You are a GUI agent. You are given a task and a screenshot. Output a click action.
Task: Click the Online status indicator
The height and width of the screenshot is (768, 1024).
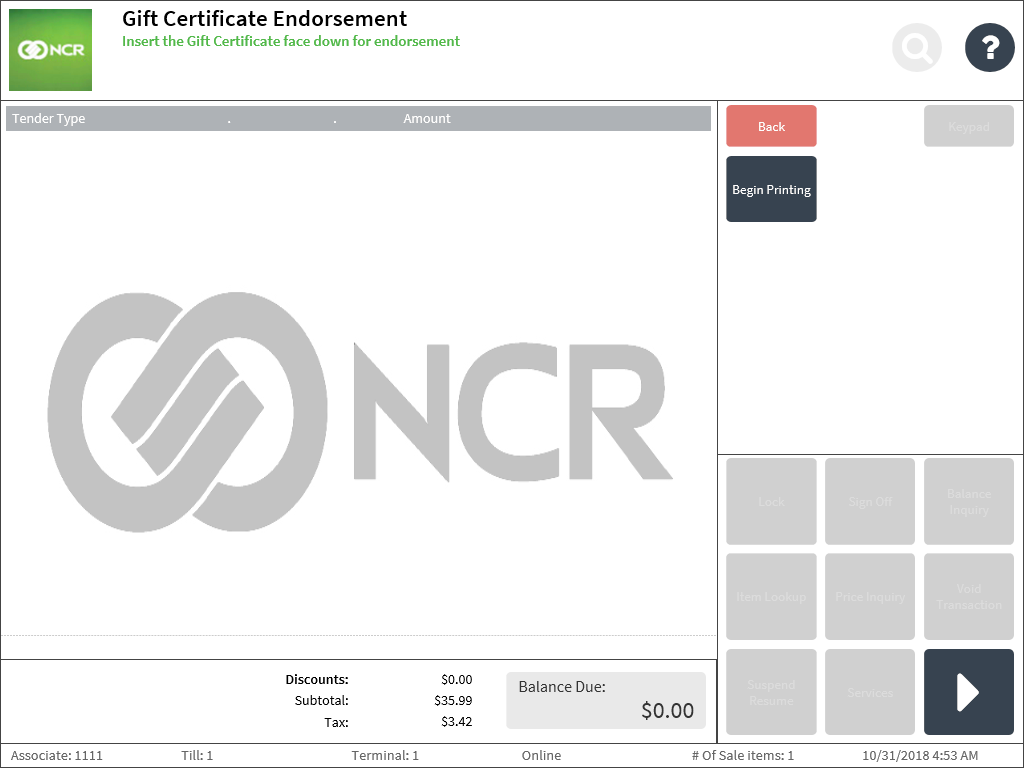[x=541, y=756]
